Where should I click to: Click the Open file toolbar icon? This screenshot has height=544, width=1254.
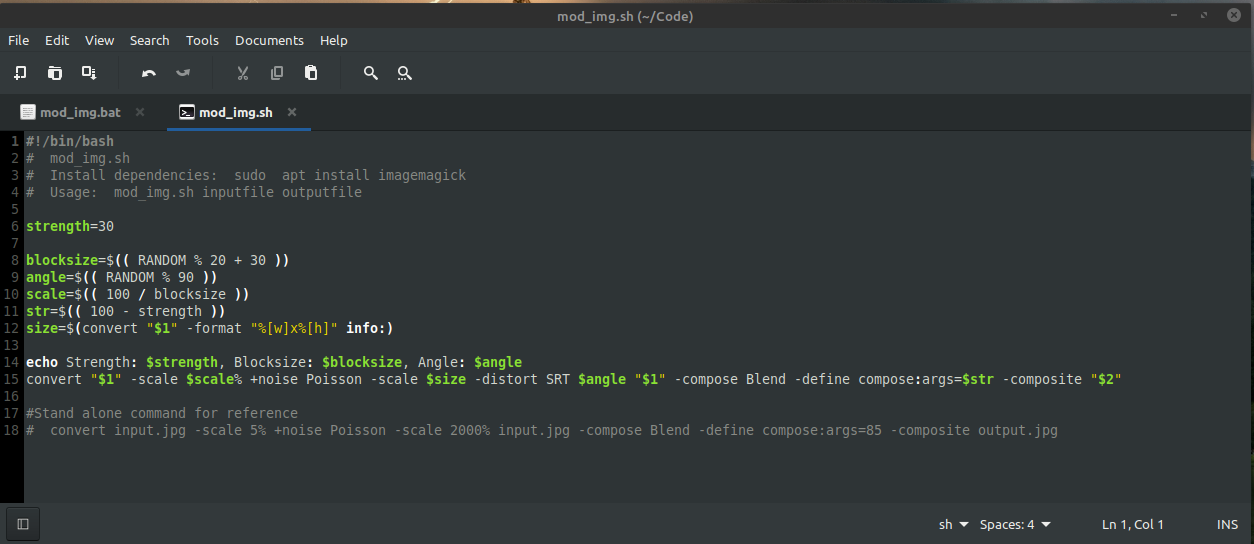(x=55, y=73)
